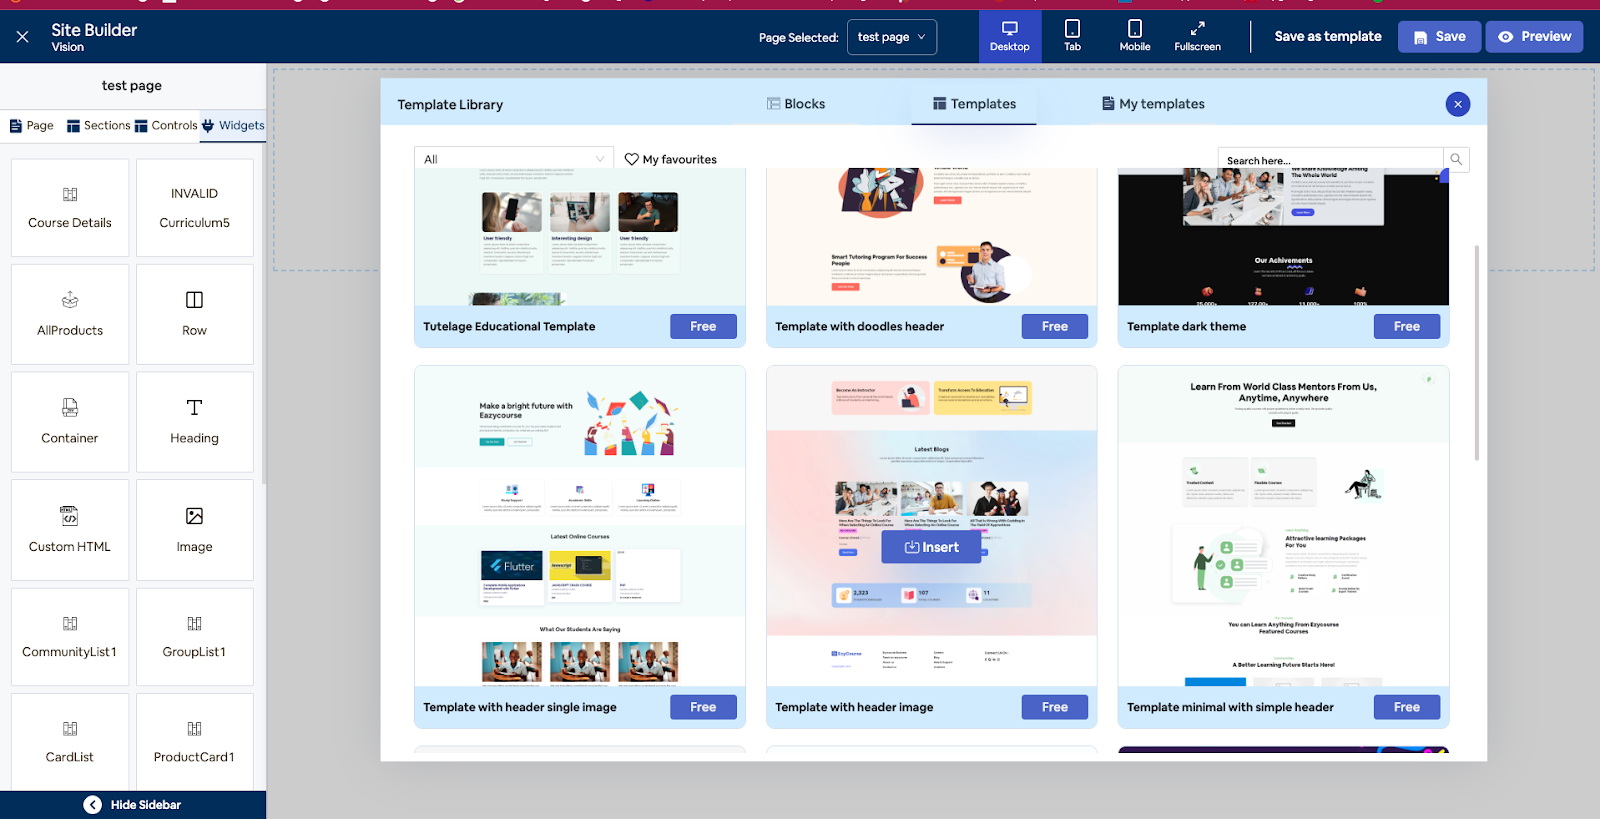
Task: Click the Preview button
Action: tap(1534, 37)
